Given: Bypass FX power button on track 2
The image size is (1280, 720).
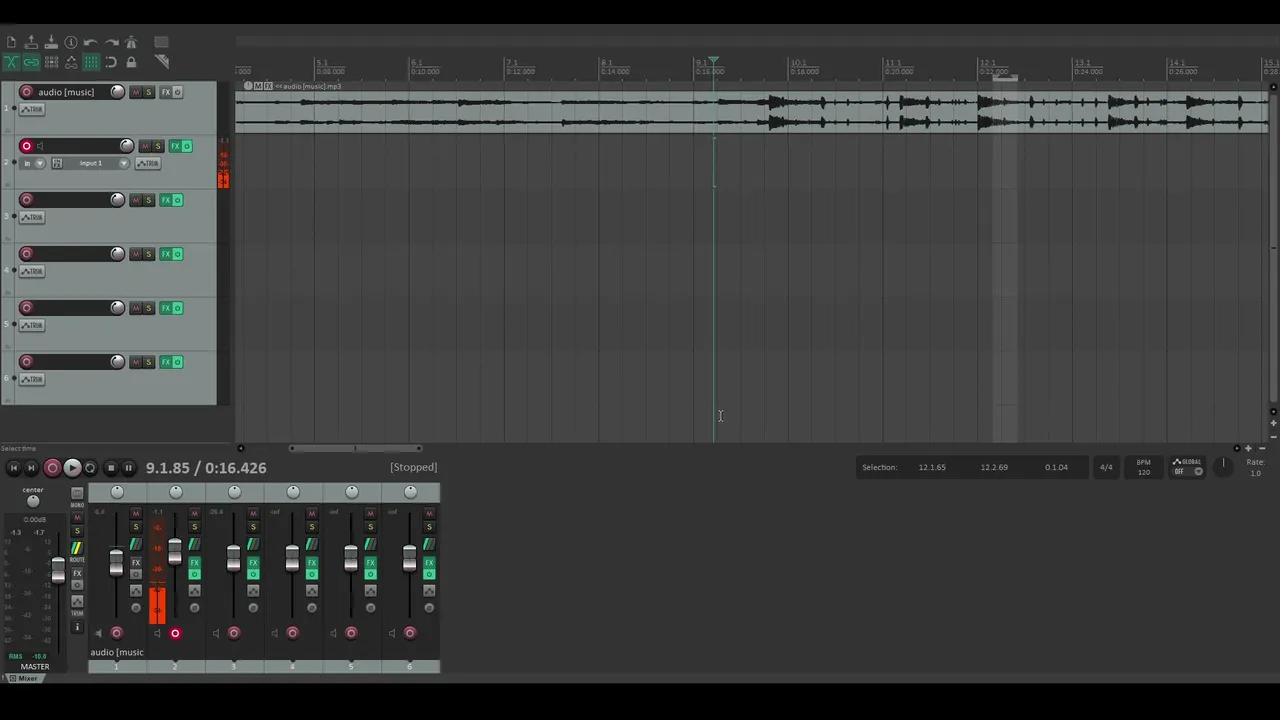Looking at the screenshot, I should pyautogui.click(x=187, y=146).
